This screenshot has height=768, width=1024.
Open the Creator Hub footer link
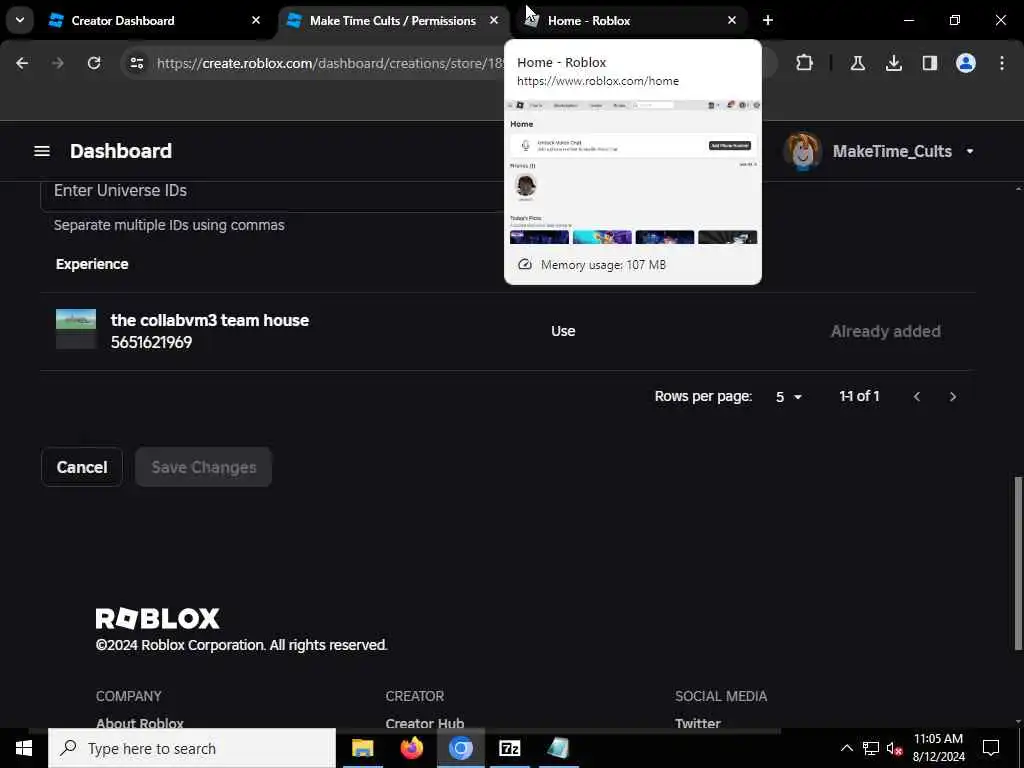click(x=424, y=722)
